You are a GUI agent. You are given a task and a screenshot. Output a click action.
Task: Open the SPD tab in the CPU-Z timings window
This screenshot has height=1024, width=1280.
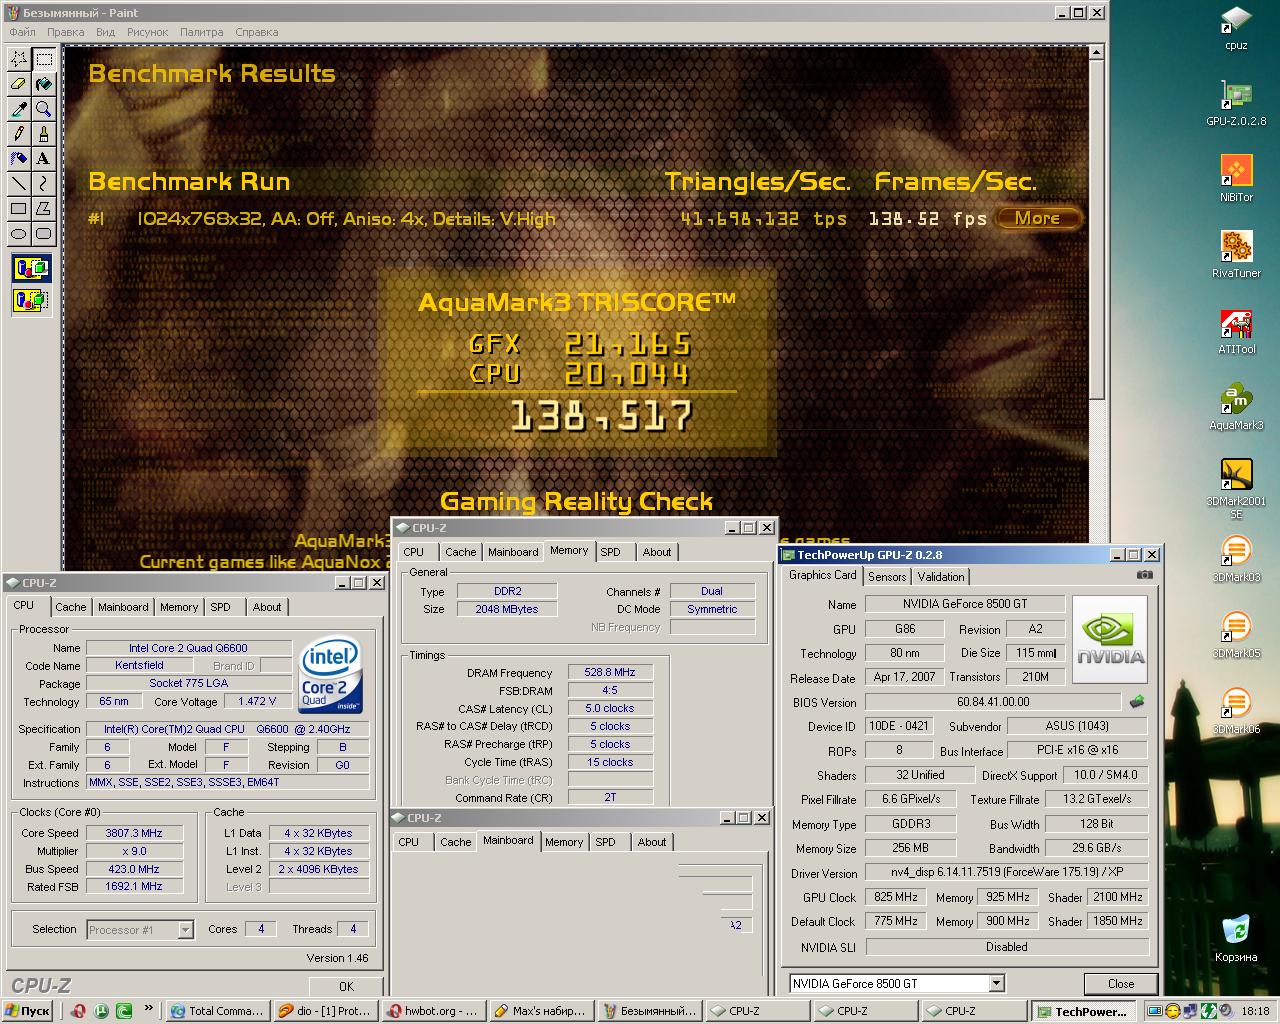tap(610, 552)
